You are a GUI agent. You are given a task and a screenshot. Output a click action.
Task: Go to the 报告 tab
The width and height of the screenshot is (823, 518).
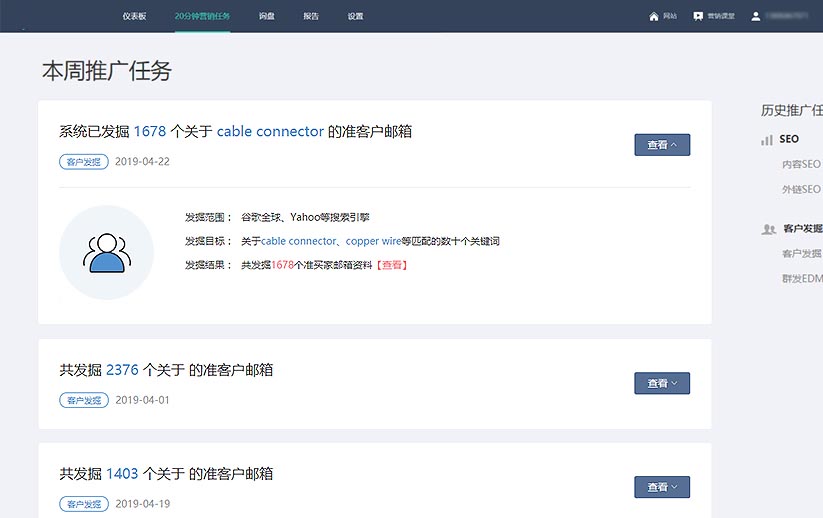[x=311, y=17]
